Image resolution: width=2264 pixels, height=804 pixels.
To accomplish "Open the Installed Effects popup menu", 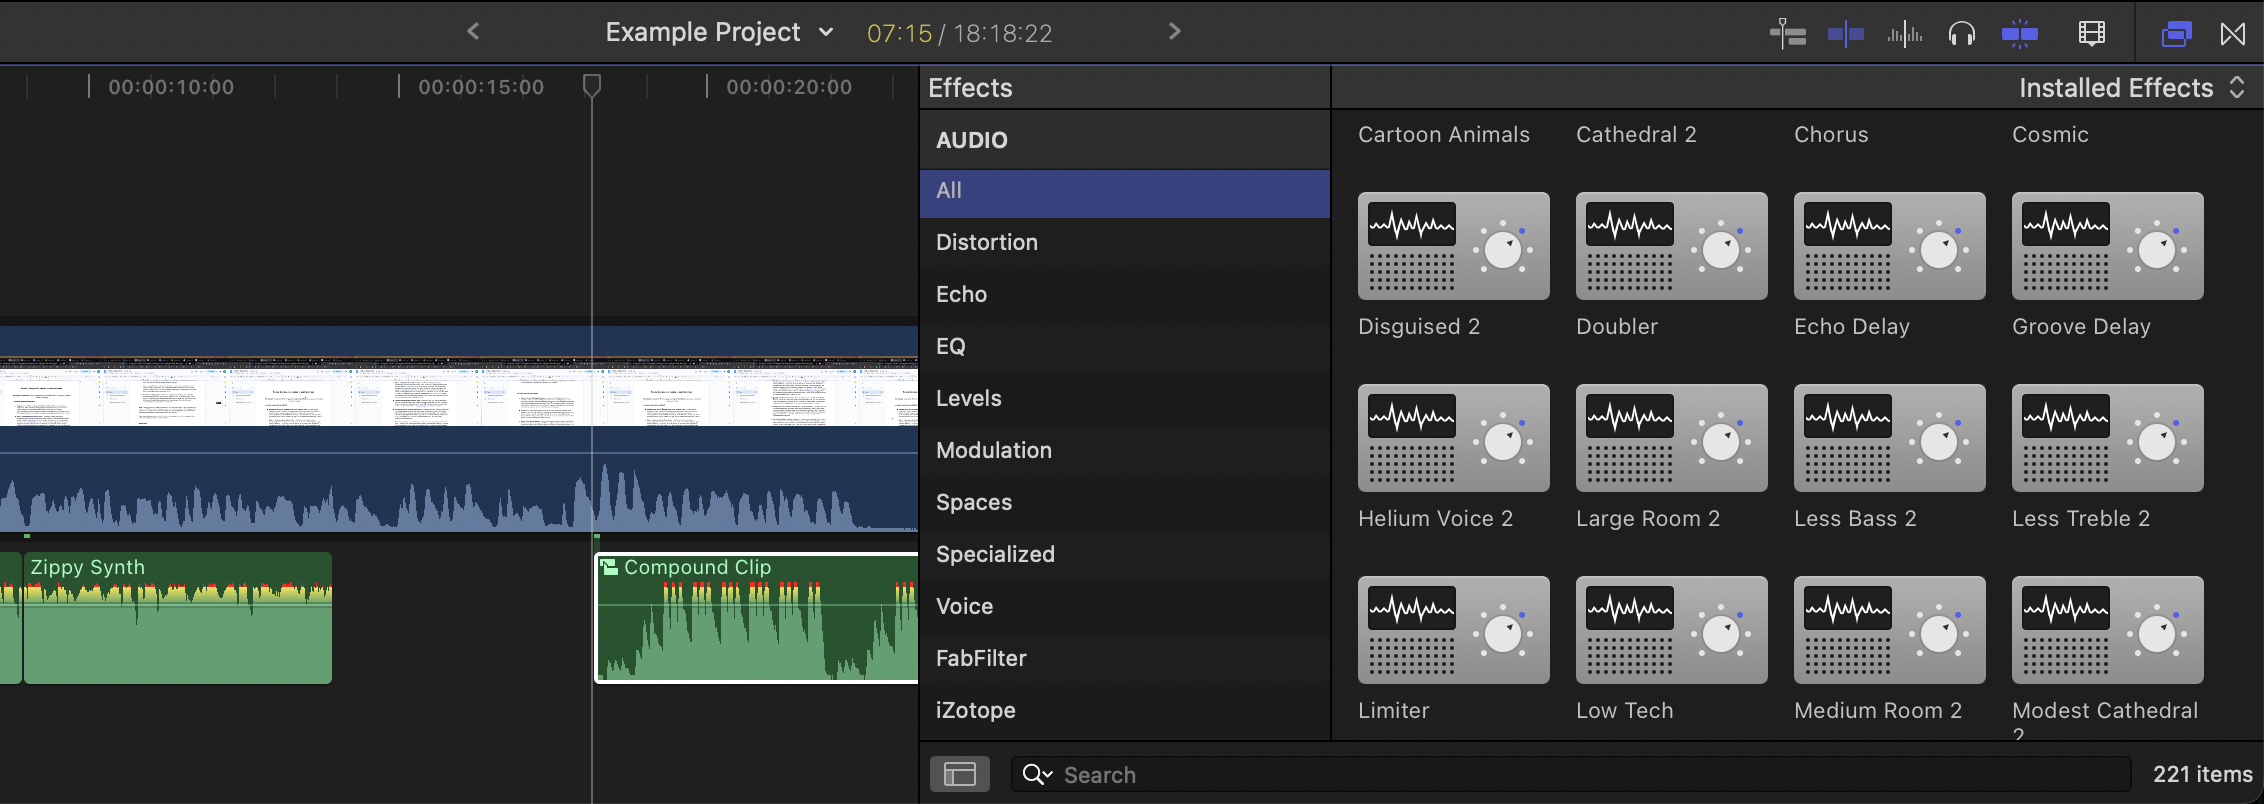I will [x=2131, y=88].
